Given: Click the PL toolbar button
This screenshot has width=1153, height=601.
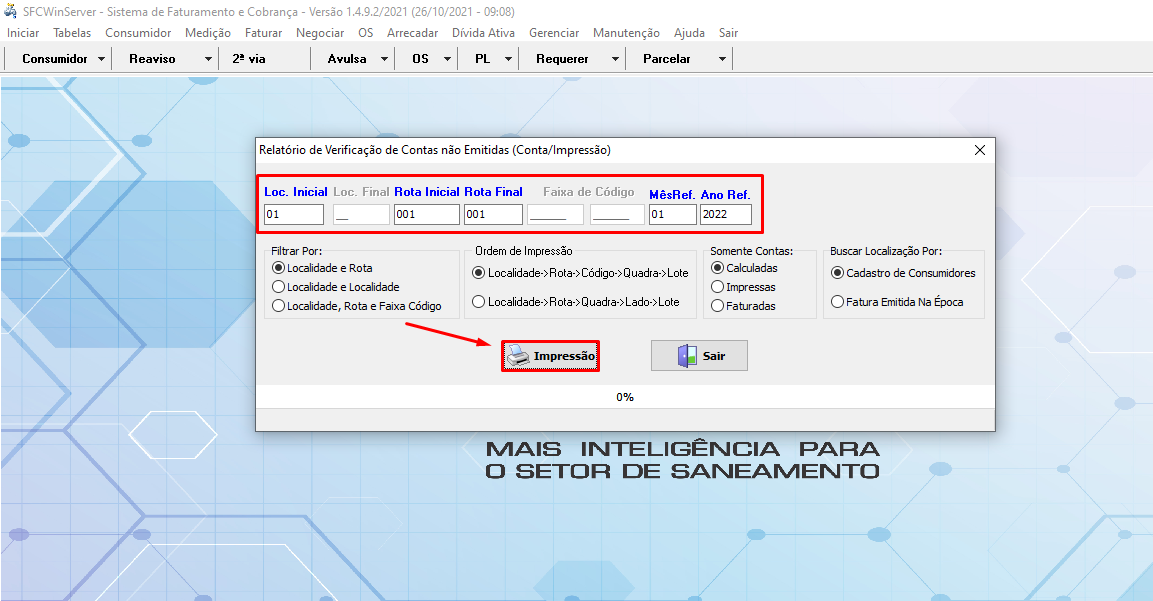Looking at the screenshot, I should [481, 58].
